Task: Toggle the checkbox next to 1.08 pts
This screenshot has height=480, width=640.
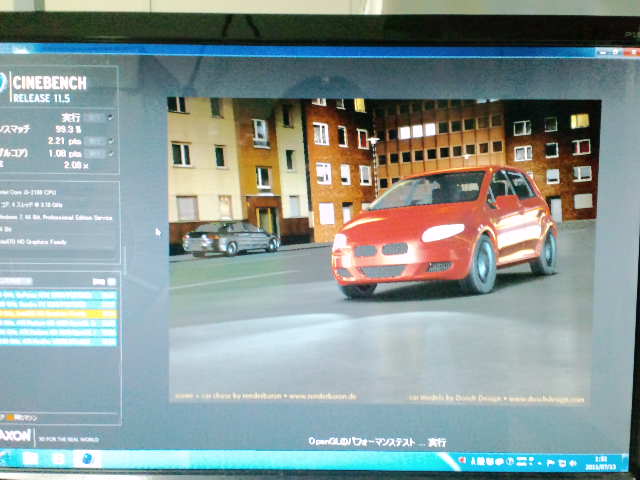Action: tap(110, 154)
